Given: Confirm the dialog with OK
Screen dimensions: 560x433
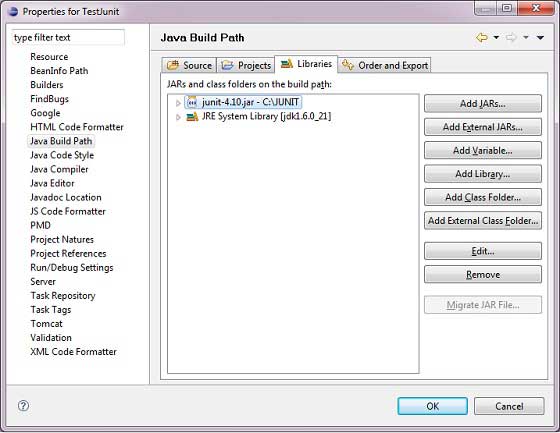Looking at the screenshot, I should (432, 406).
